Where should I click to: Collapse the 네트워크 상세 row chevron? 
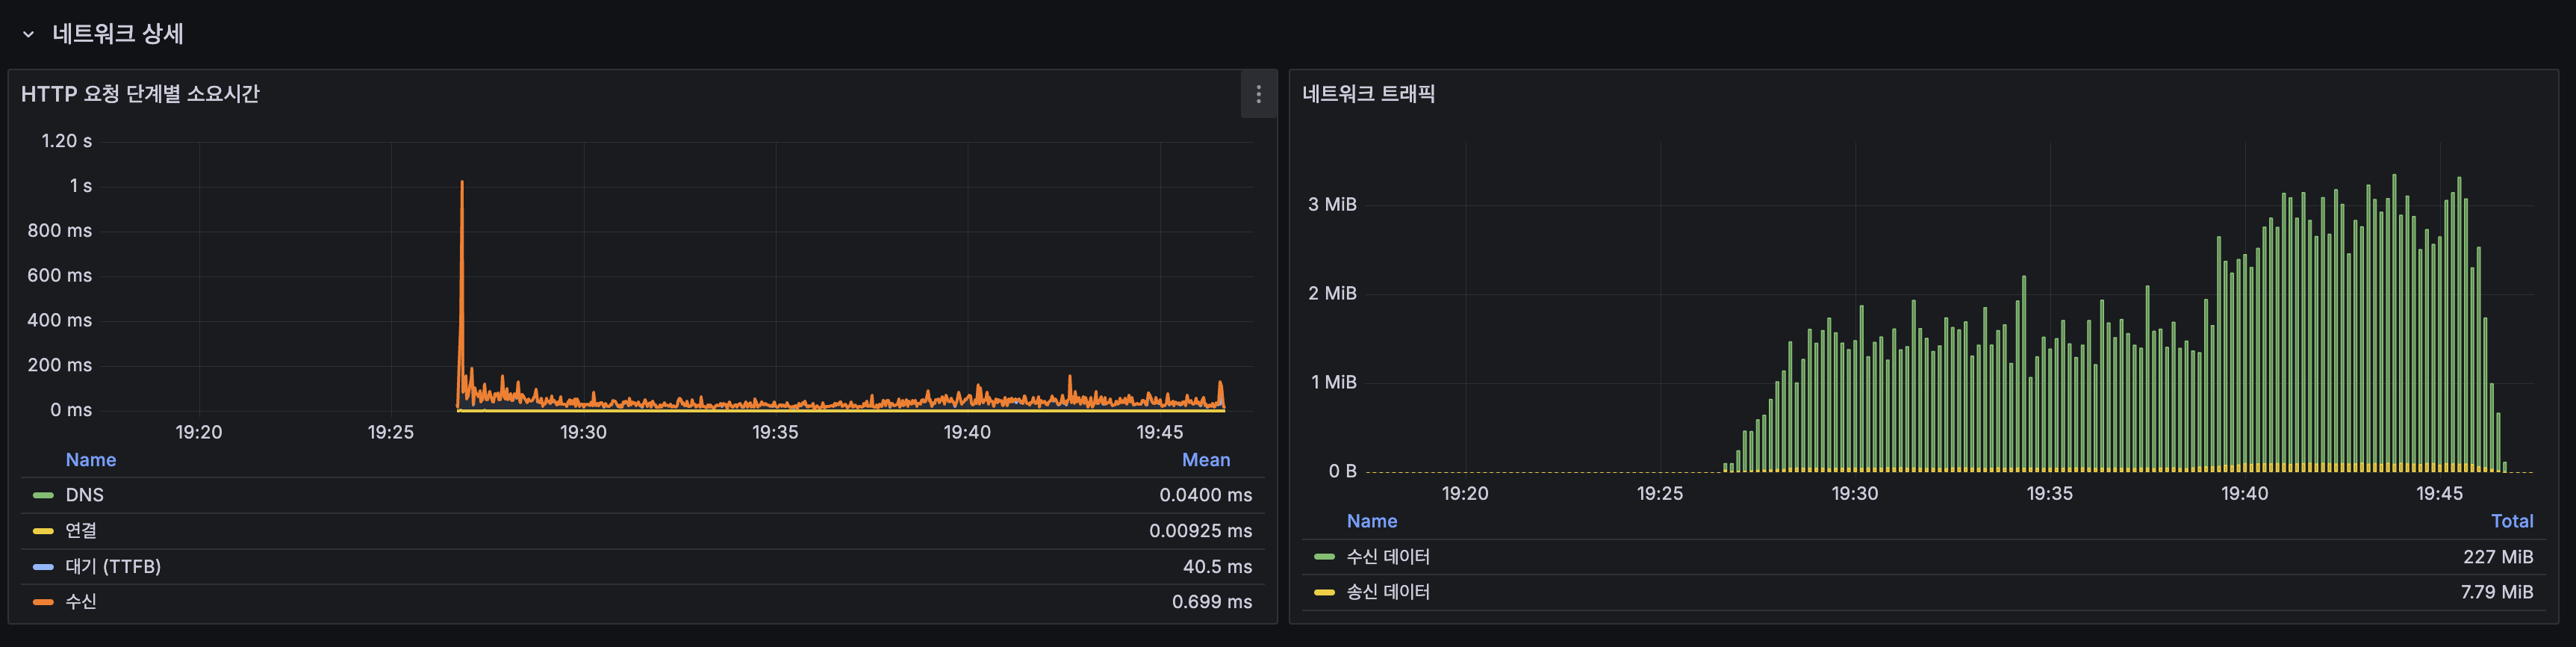pos(28,34)
